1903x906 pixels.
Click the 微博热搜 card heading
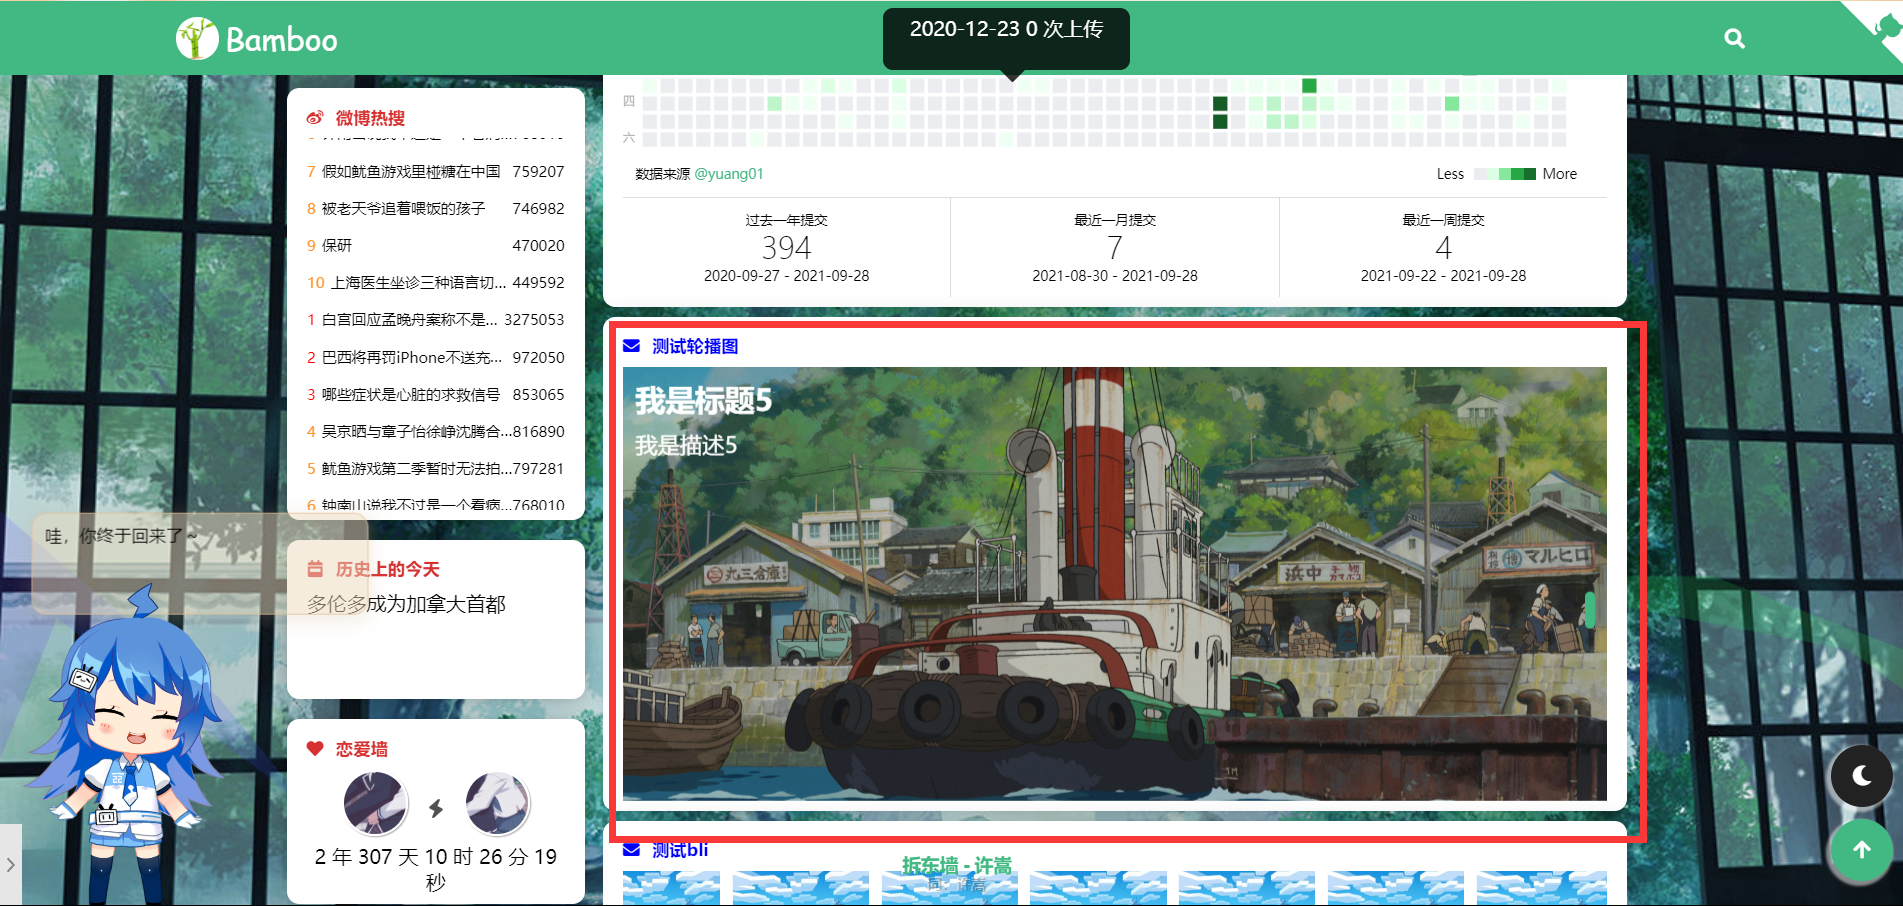pyautogui.click(x=370, y=118)
